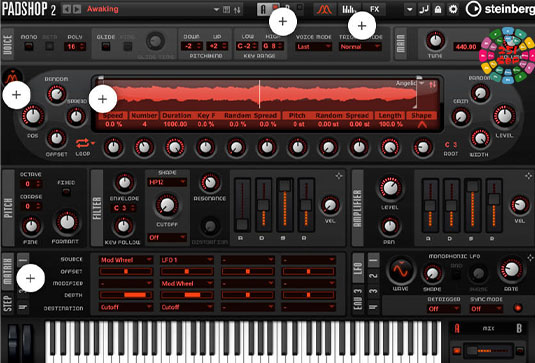
Task: Expand the filter envelope editor icon
Action: [339, 176]
